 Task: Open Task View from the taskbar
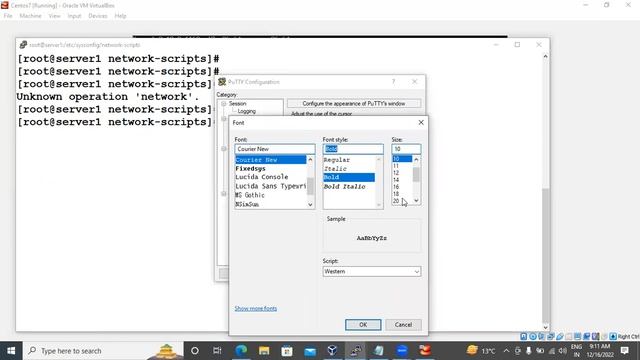pos(217,351)
